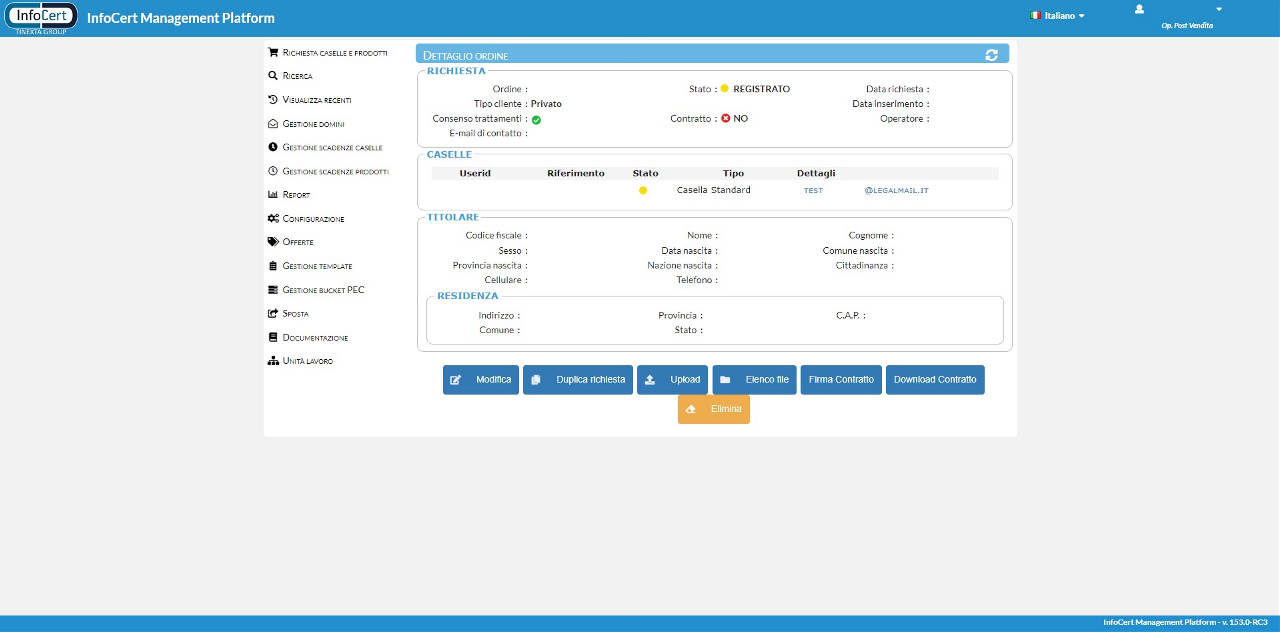Open Gestione domini in the sidebar
This screenshot has width=1280, height=632.
coord(313,124)
